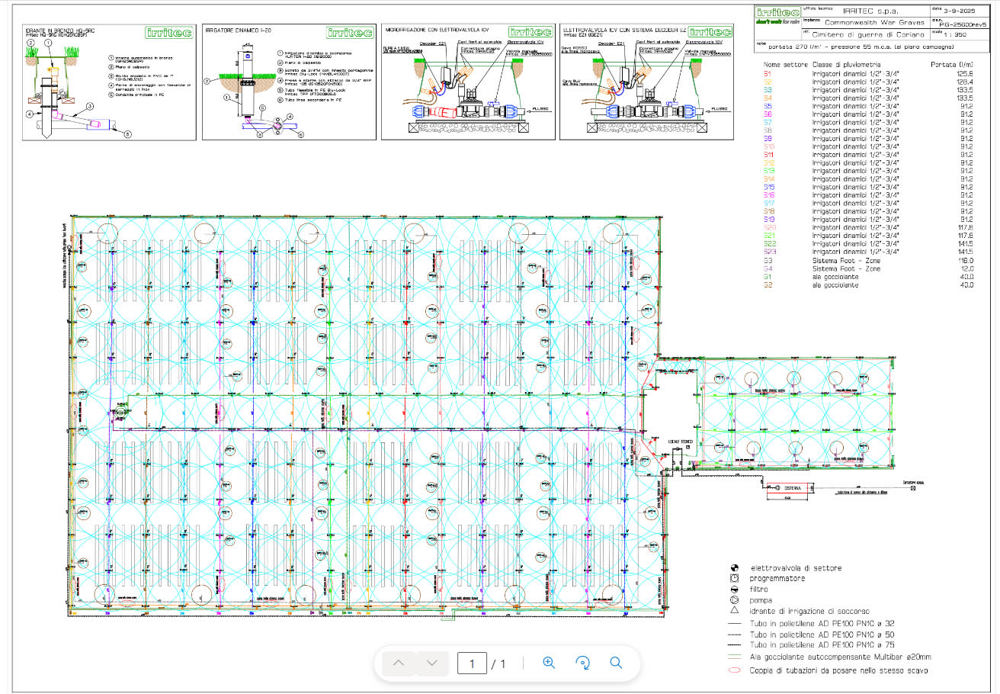Click the flow value "116.0"

966,260
